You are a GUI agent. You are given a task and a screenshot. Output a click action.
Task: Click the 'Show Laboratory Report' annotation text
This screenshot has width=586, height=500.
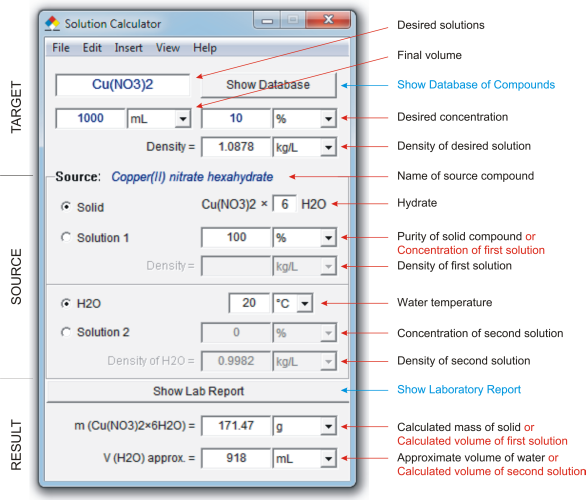pos(459,390)
